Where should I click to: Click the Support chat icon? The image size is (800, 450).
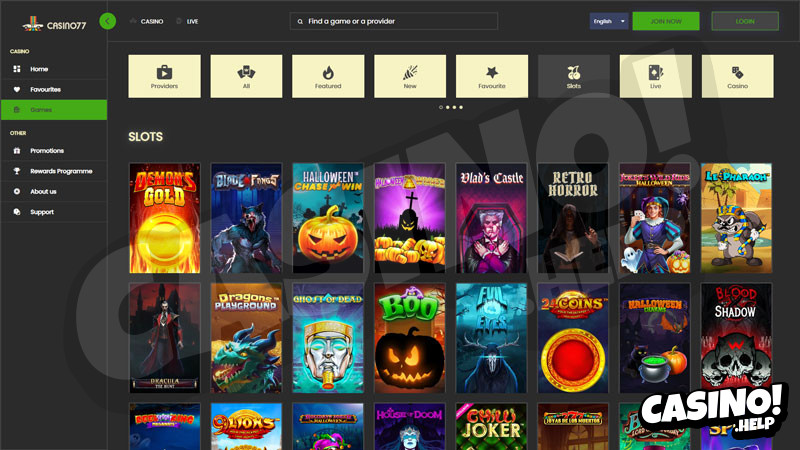[x=17, y=212]
